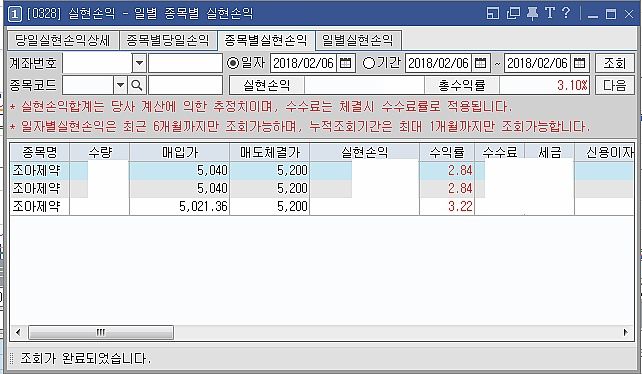Image resolution: width=642 pixels, height=374 pixels.
Task: Click the 매입가 column header
Action: [179, 152]
